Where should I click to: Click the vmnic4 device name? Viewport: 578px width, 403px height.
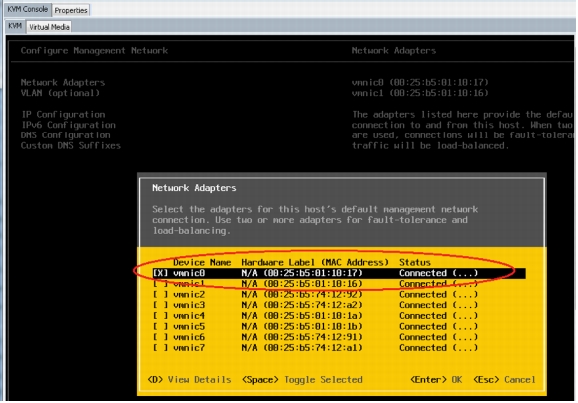point(189,316)
